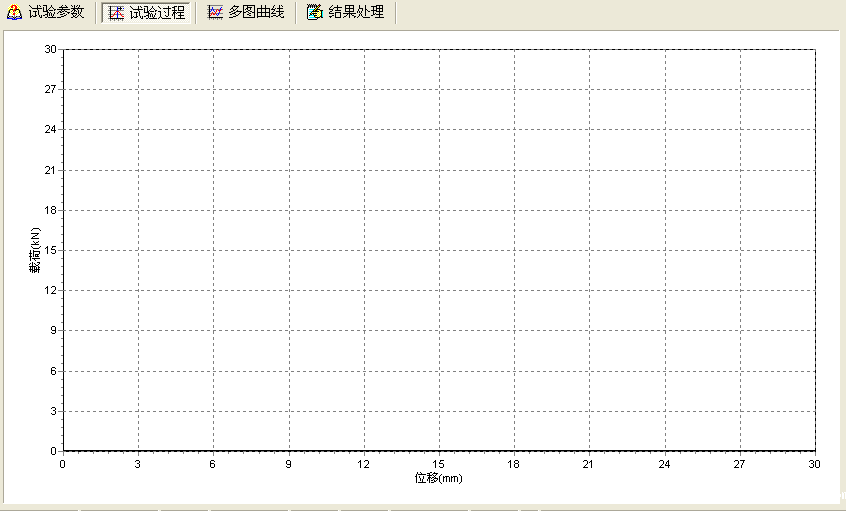Select the X-axis tick label 21
Image resolution: width=846 pixels, height=511 pixels.
(589, 464)
